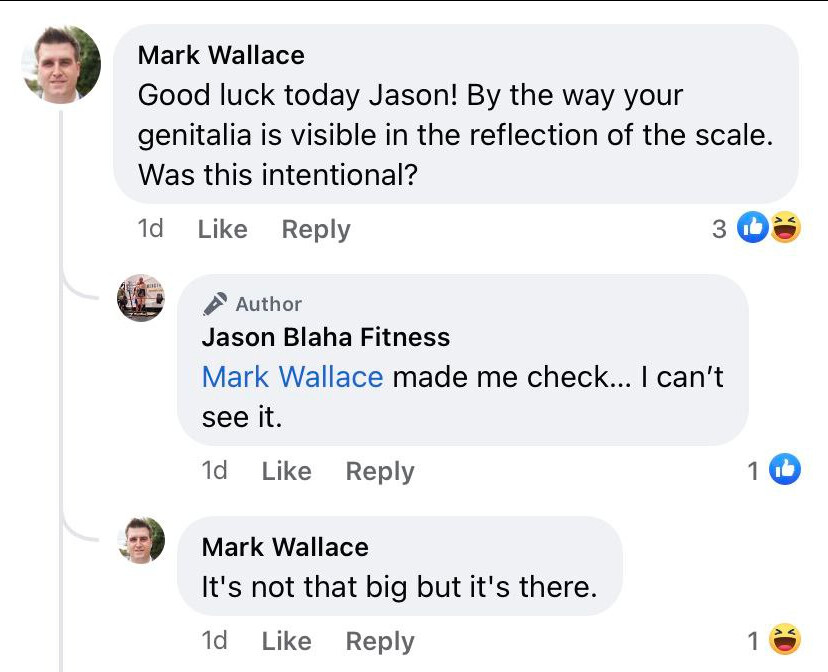The image size is (828, 672).
Task: Reply to the "It's not that big" comment
Action: click(380, 641)
